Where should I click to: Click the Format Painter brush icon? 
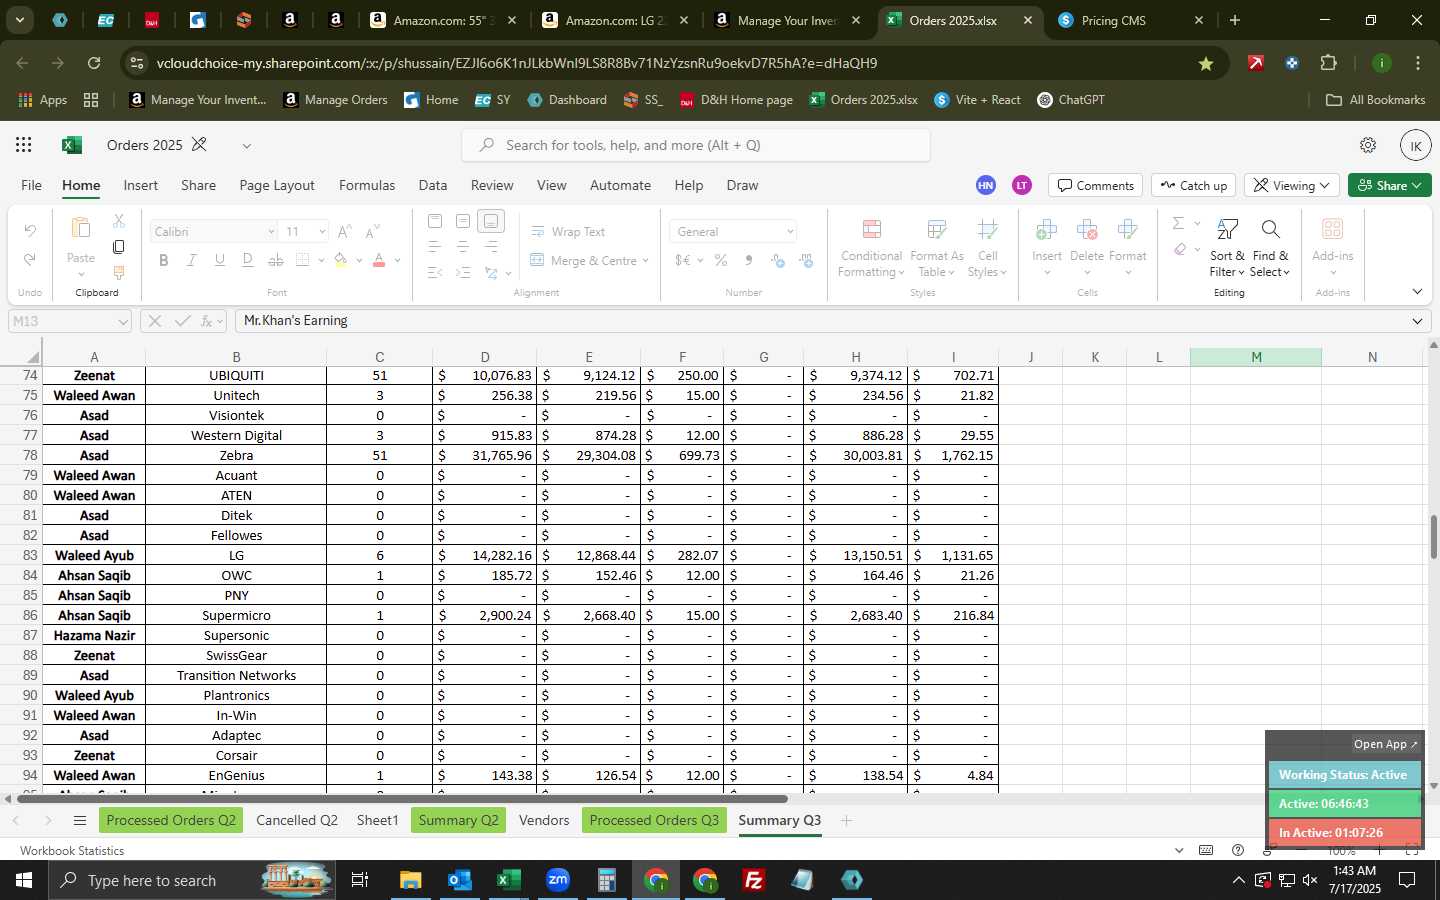[118, 272]
